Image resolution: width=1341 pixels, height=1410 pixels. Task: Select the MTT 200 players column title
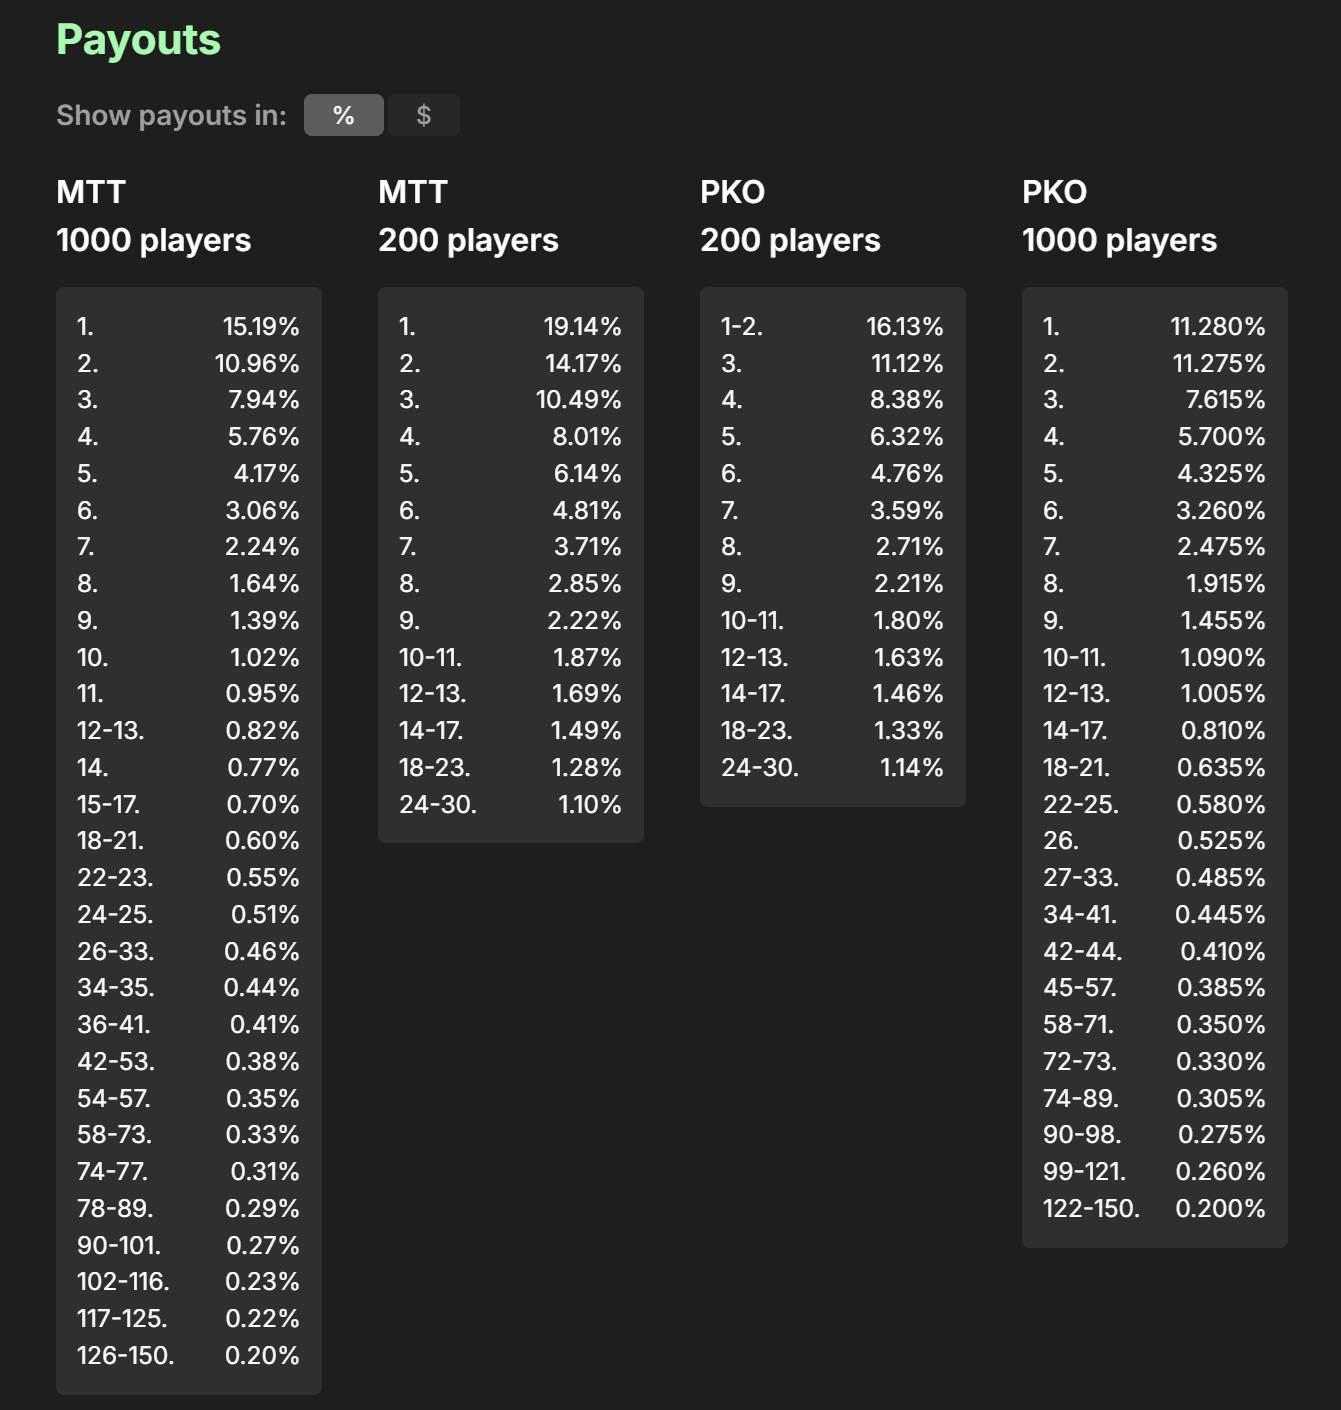click(468, 216)
